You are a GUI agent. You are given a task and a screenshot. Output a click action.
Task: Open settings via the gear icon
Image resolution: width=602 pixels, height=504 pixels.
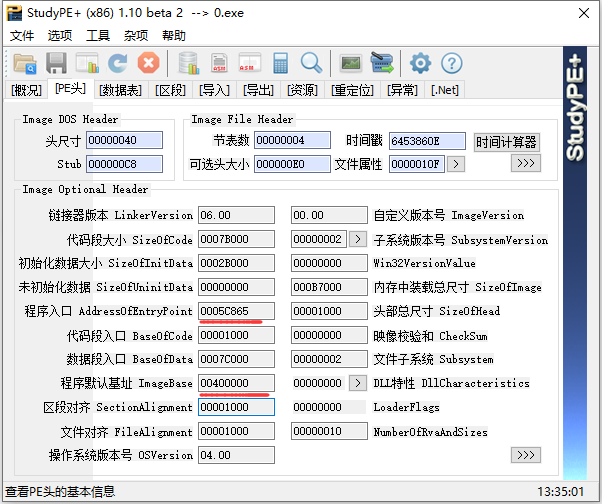(420, 63)
